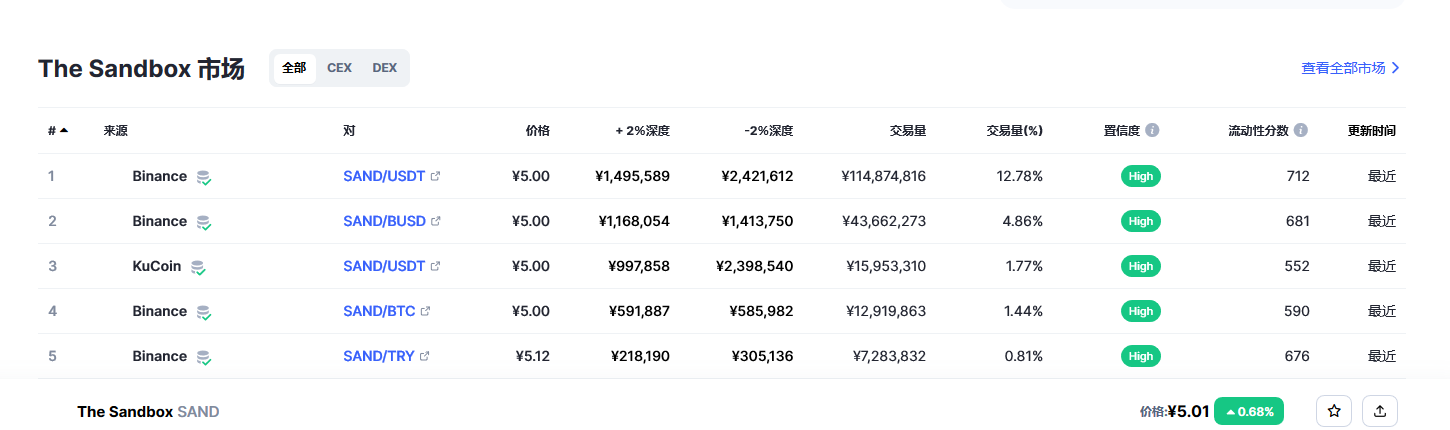Open SAND/BTC pair link
The width and height of the screenshot is (1450, 430).
pos(379,311)
